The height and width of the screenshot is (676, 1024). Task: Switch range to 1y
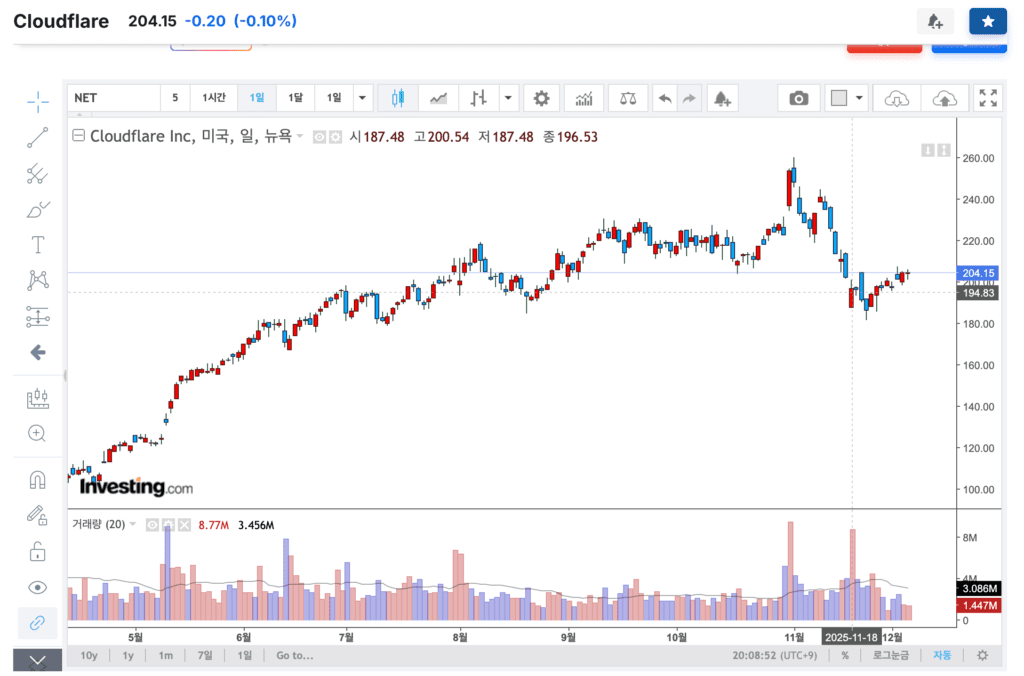(128, 656)
